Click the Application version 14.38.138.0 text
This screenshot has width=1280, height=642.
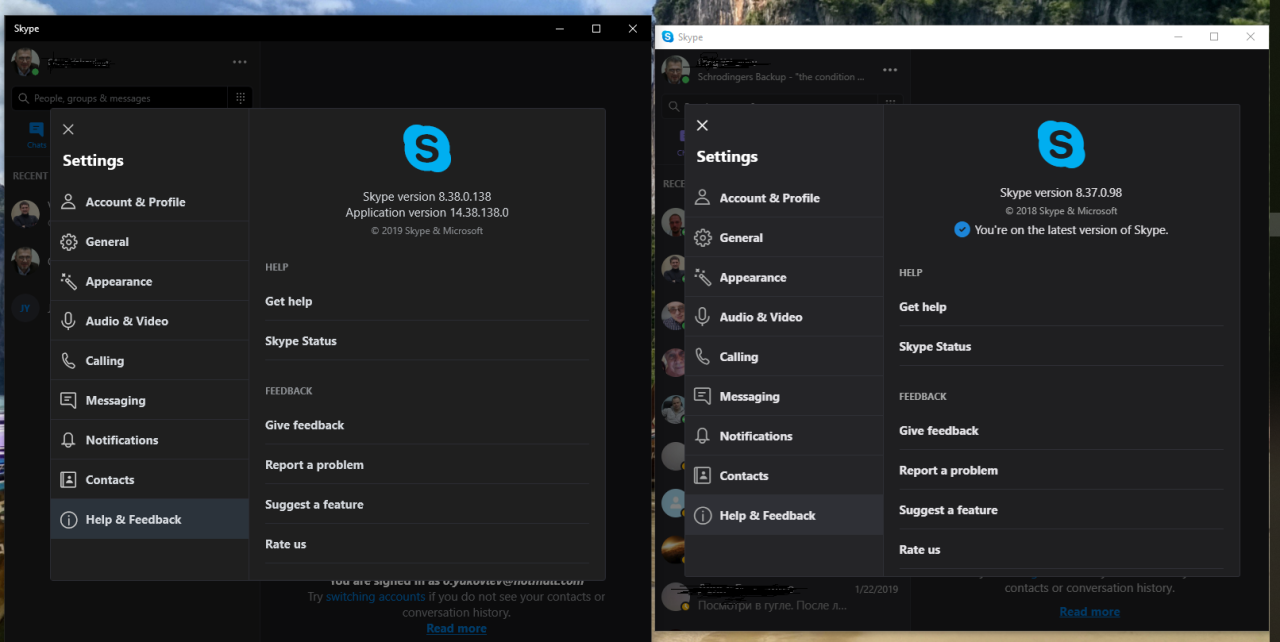click(427, 213)
